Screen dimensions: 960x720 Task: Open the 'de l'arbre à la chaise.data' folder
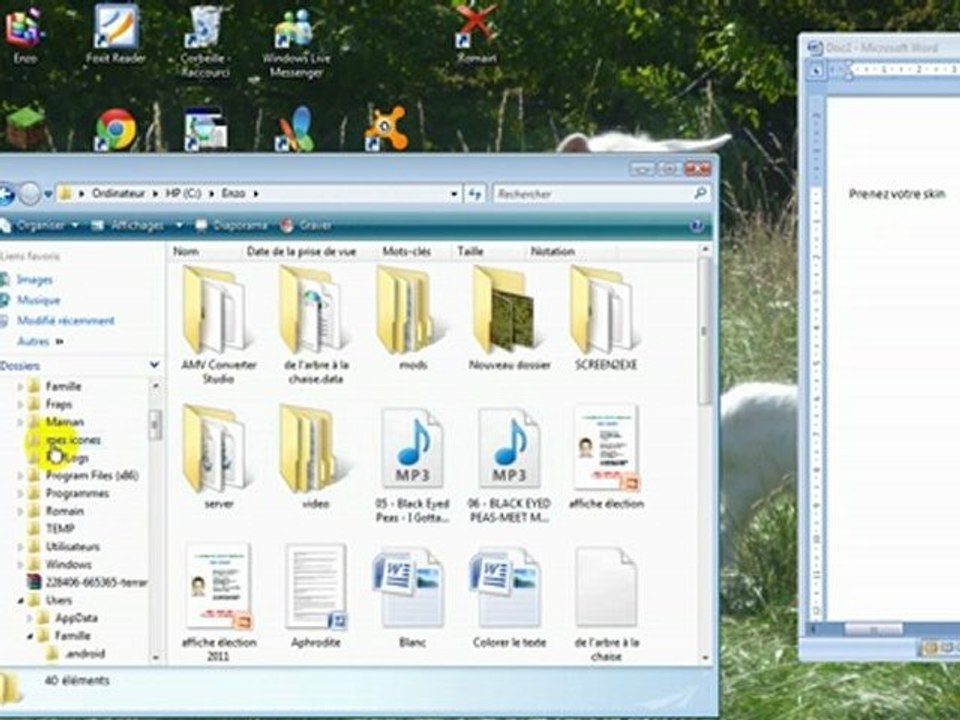pyautogui.click(x=315, y=324)
